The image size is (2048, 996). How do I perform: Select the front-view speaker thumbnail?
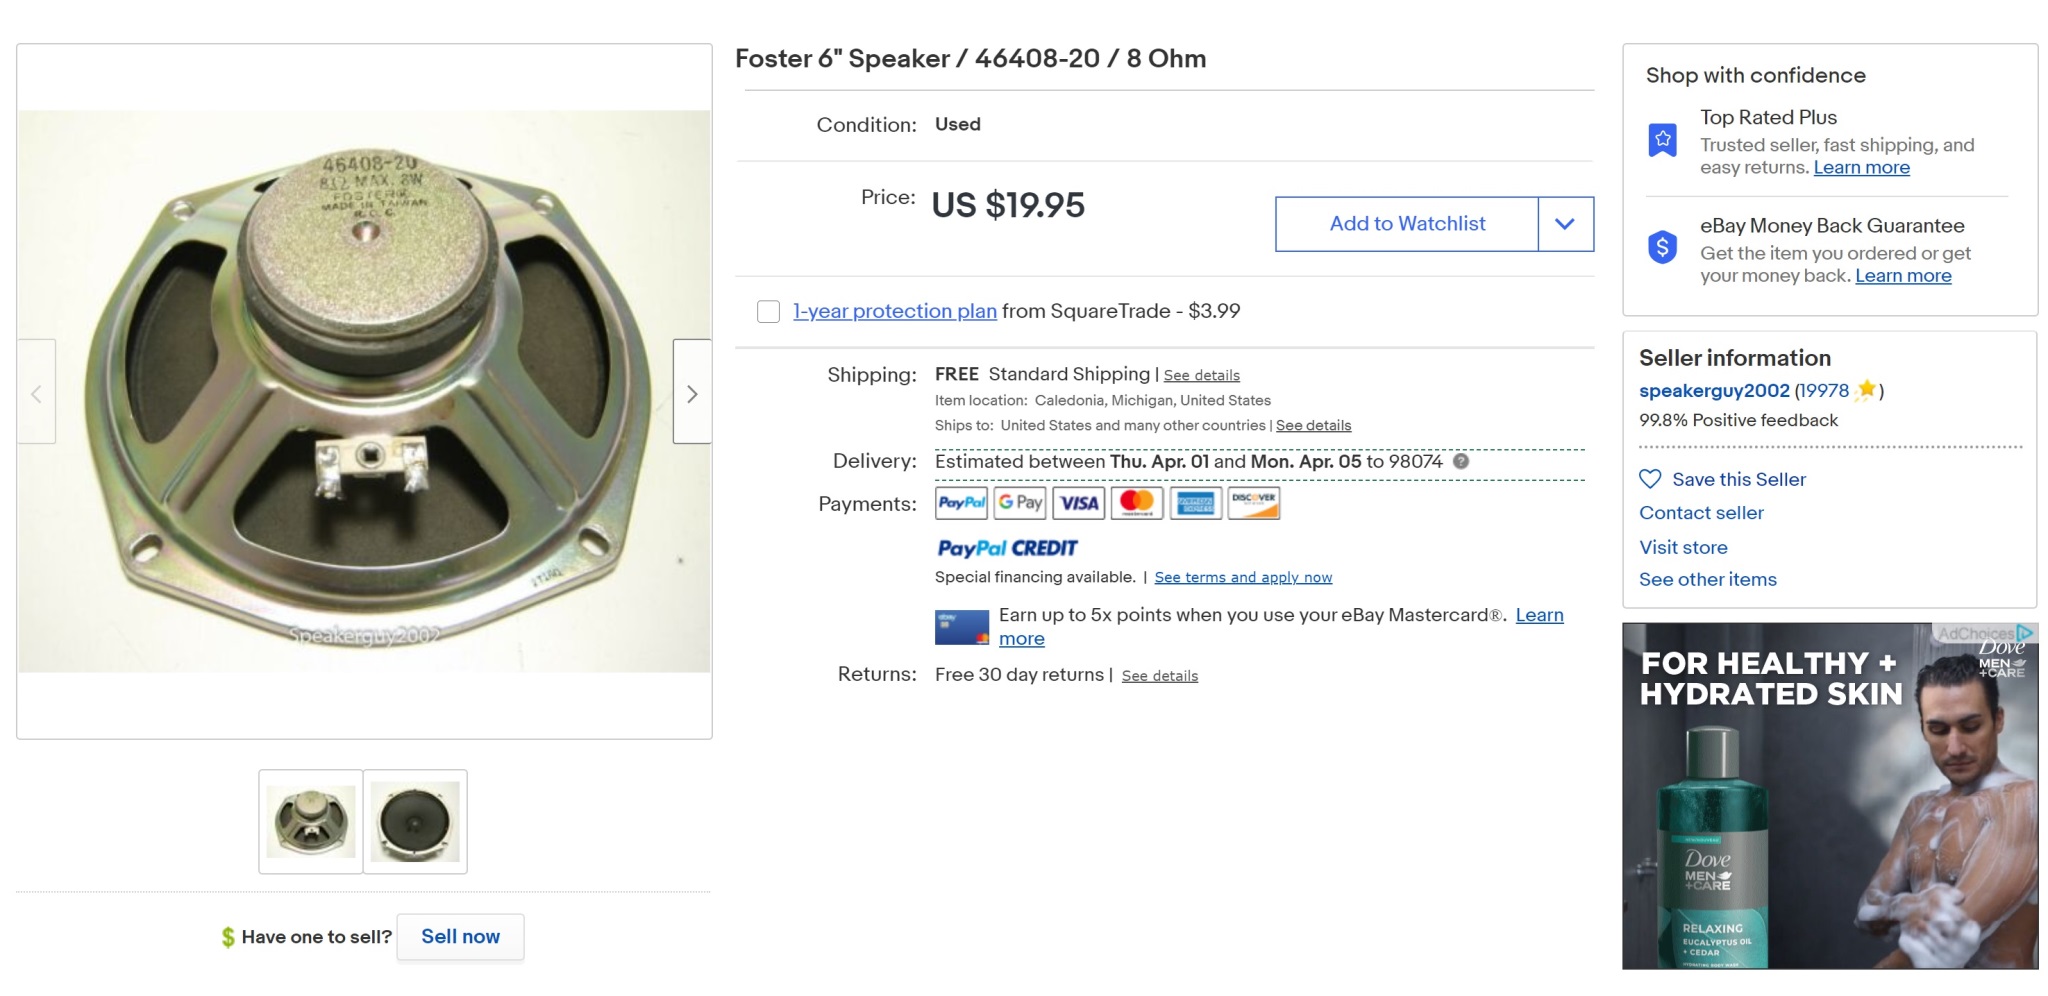click(415, 822)
